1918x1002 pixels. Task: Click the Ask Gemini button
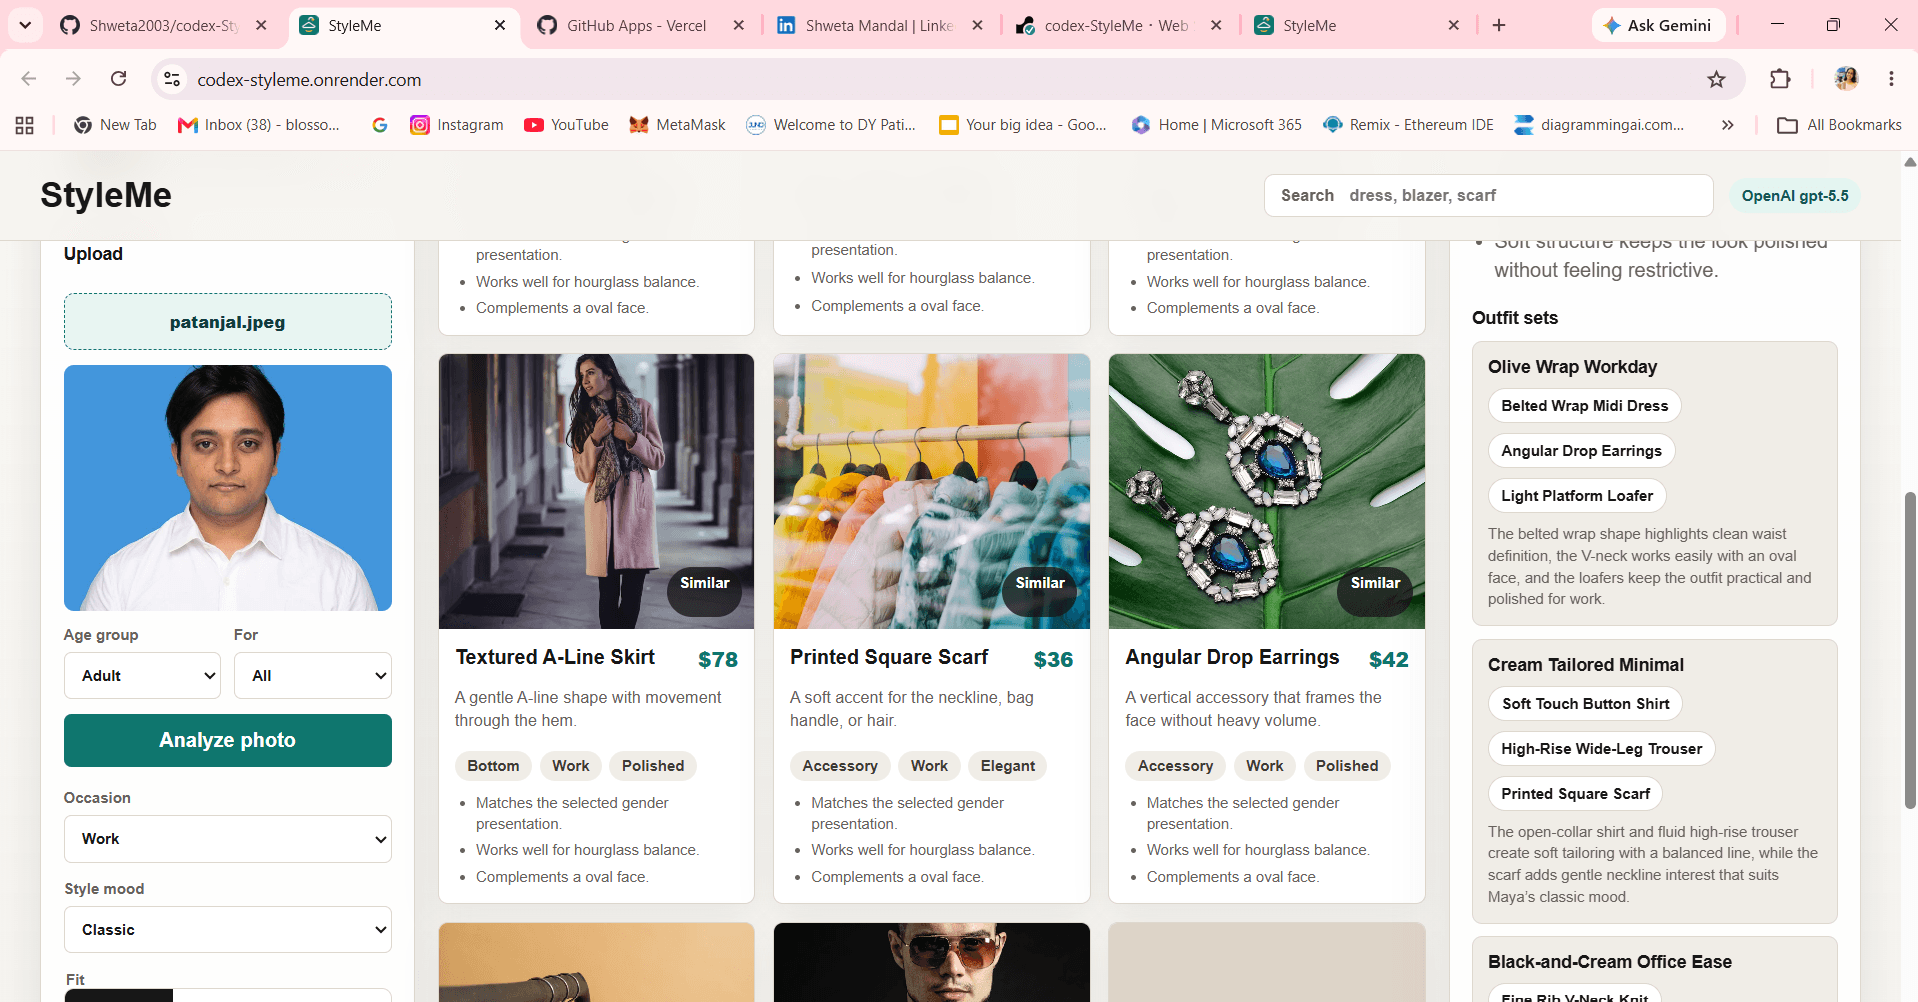coord(1658,25)
